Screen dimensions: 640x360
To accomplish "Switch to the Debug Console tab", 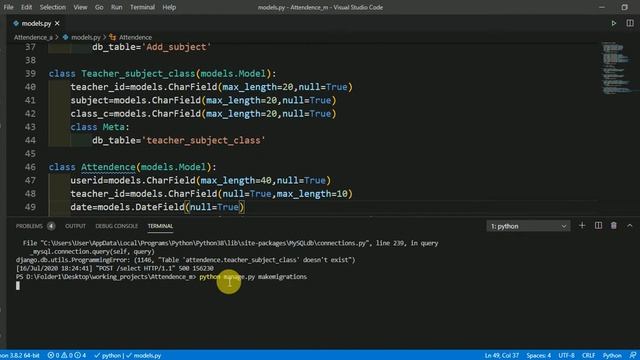I will point(116,226).
